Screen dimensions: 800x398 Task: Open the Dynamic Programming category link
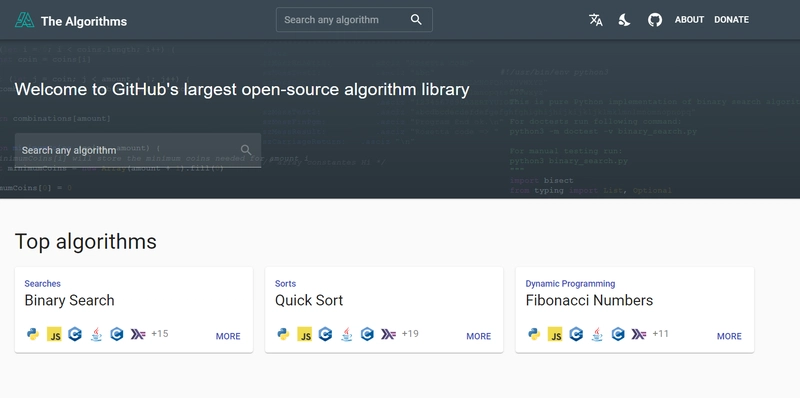(570, 284)
